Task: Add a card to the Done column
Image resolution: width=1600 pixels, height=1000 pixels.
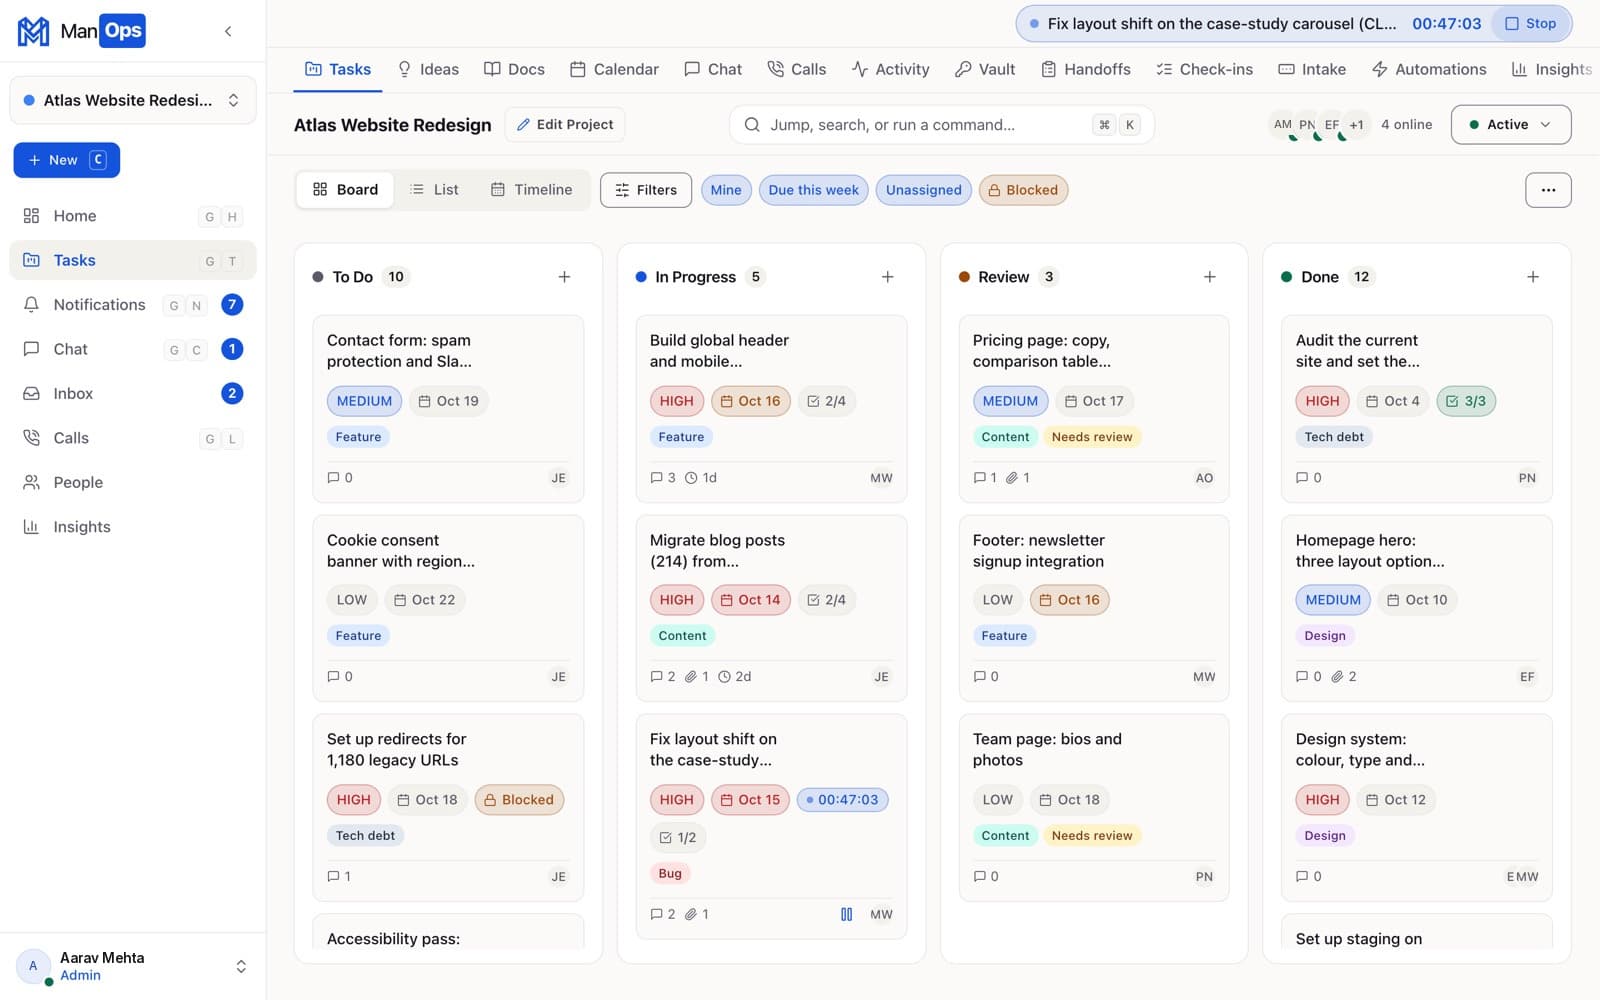Action: click(x=1532, y=277)
